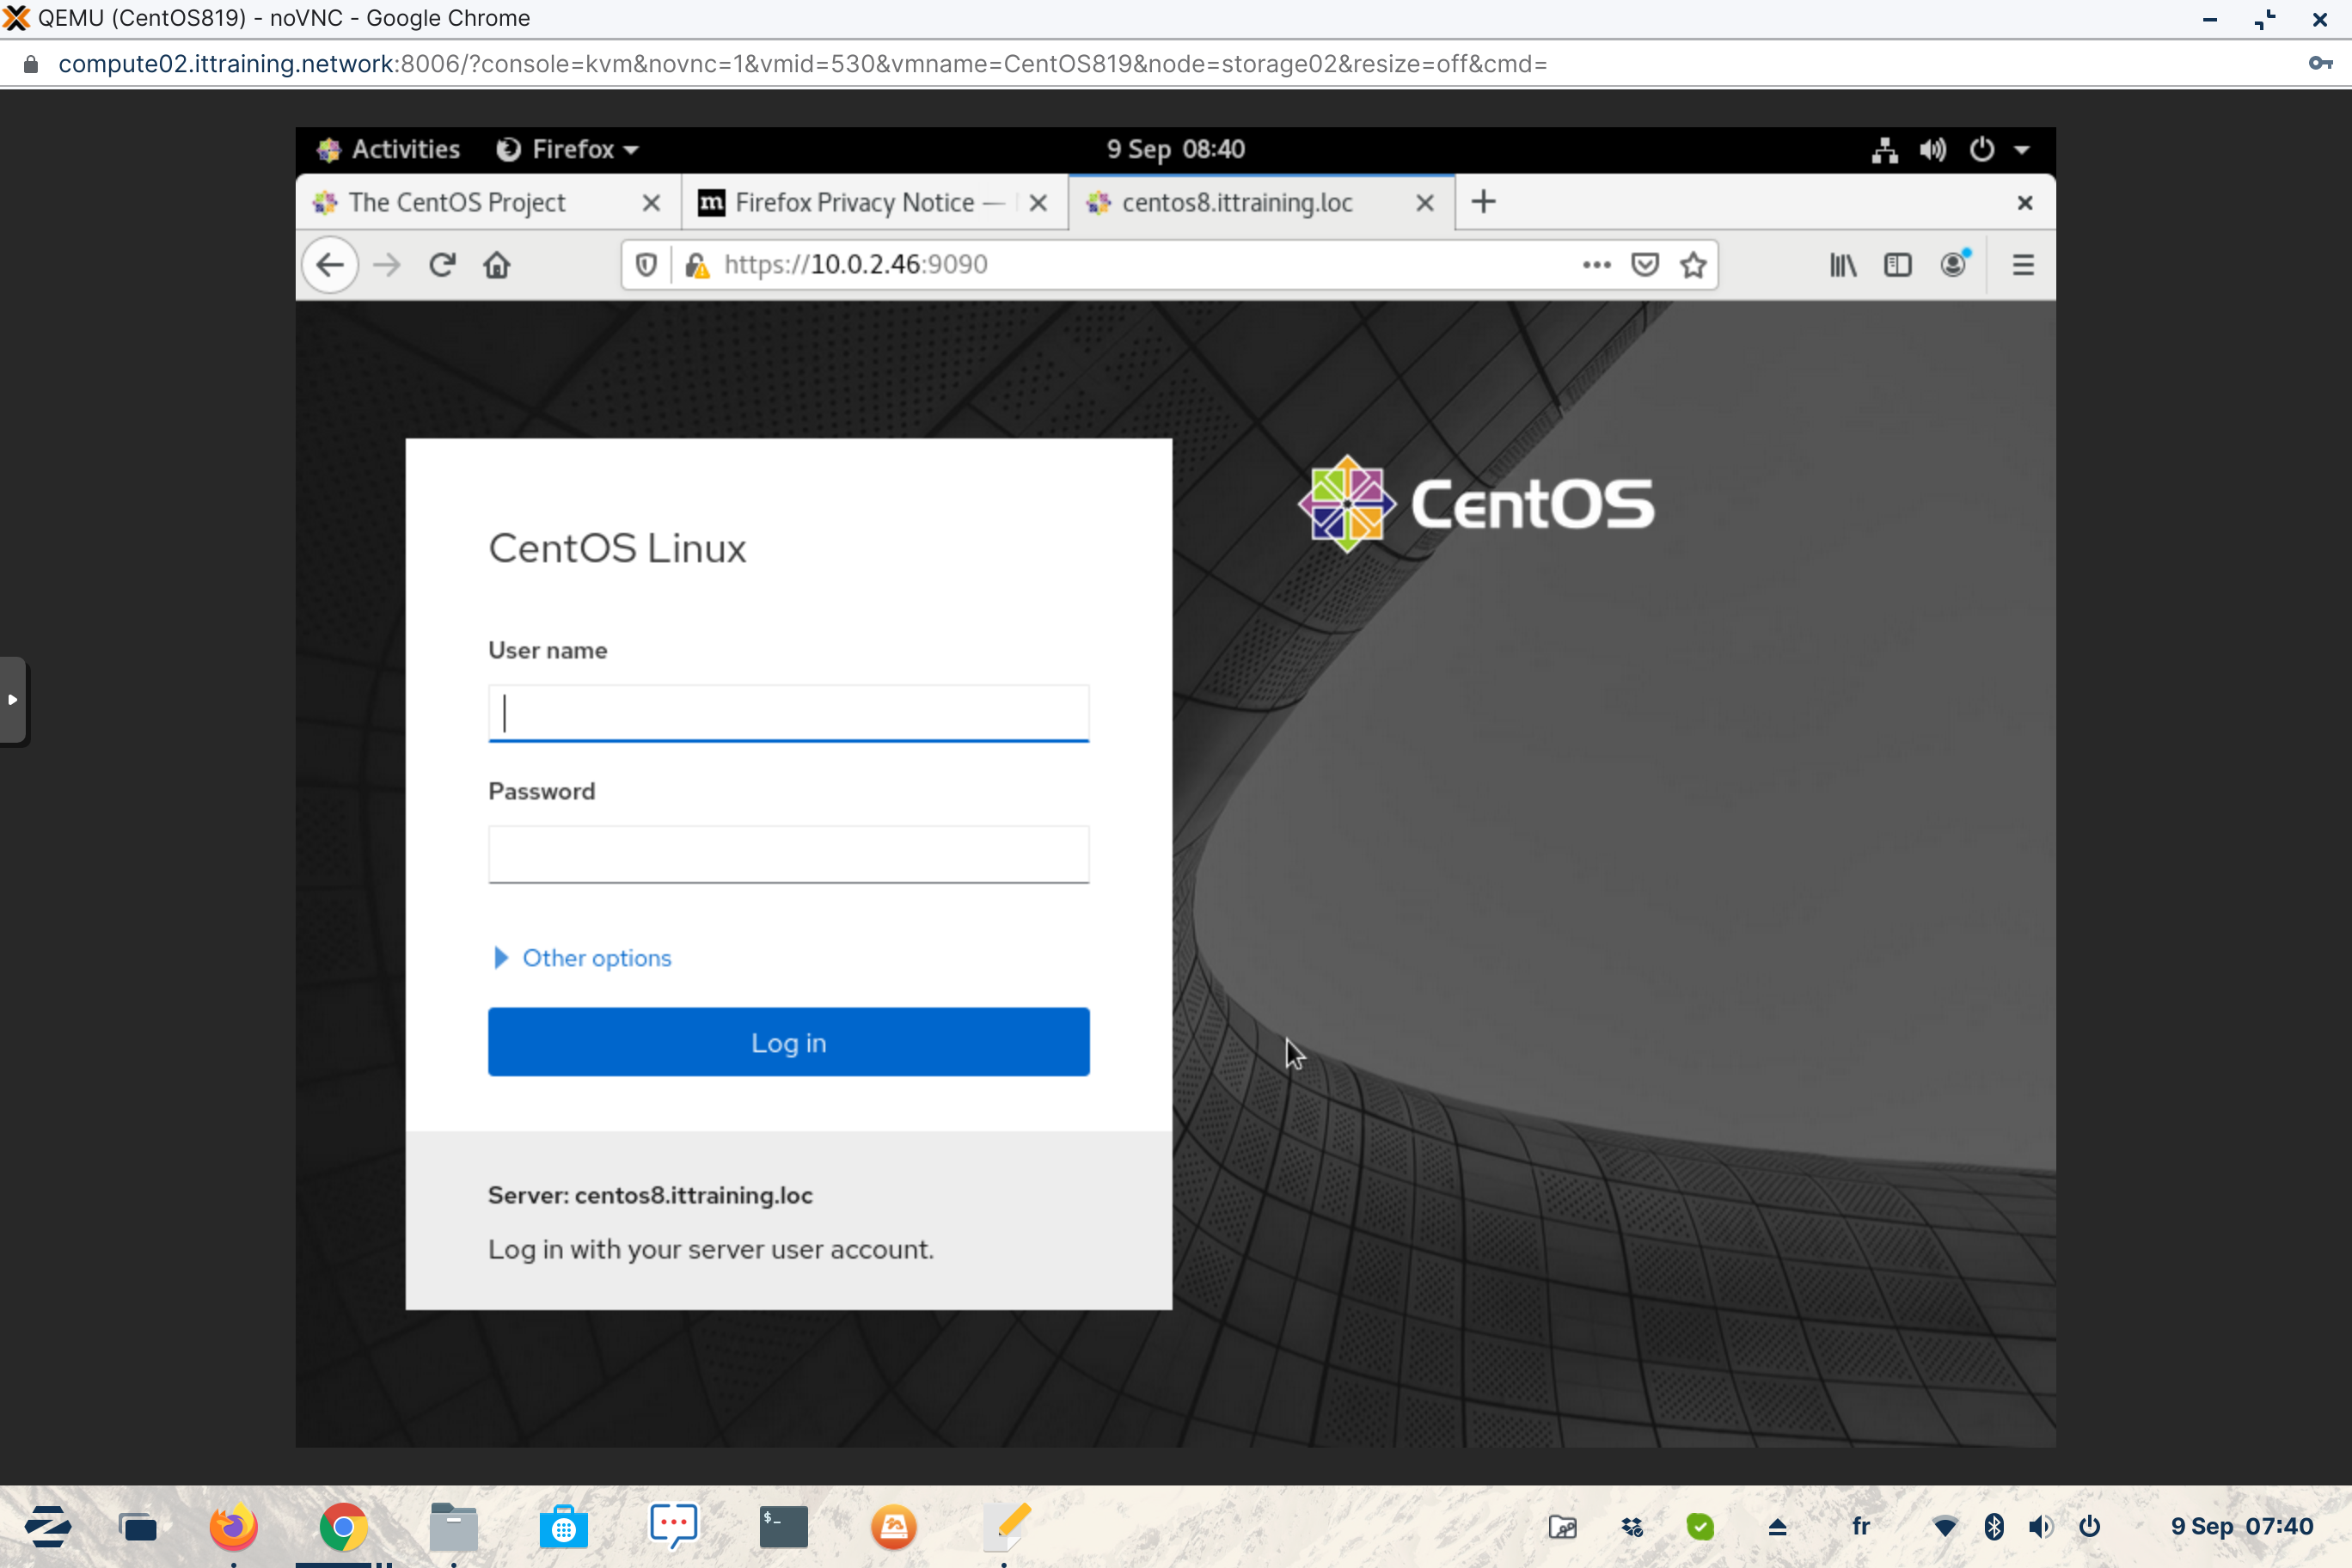Click the GNOME volume icon

point(1932,150)
